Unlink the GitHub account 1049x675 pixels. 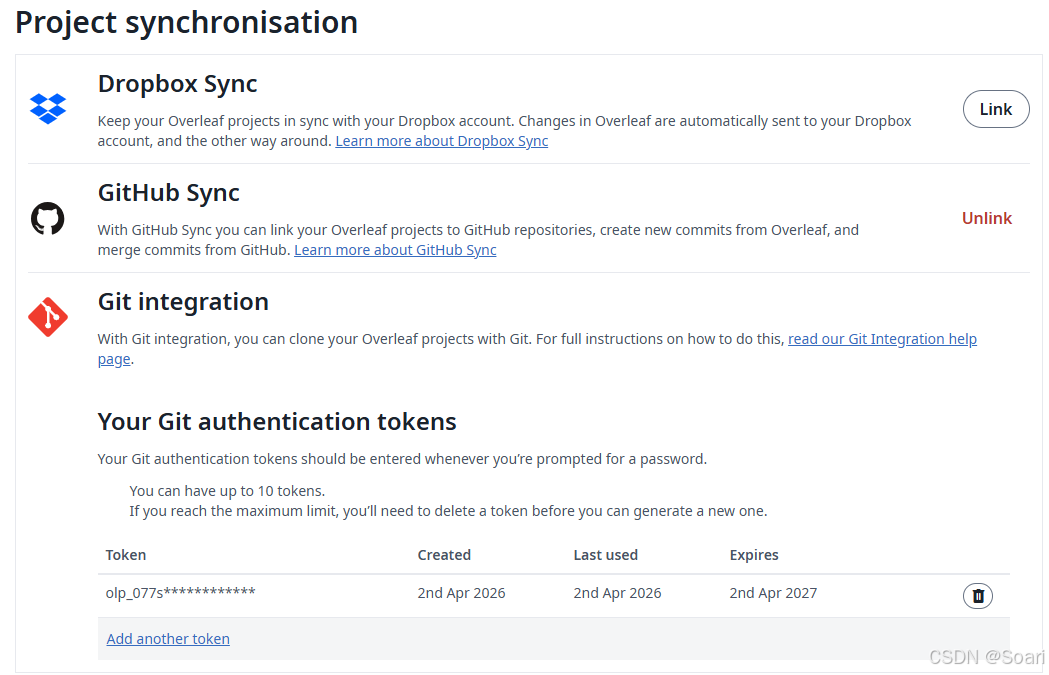(987, 218)
